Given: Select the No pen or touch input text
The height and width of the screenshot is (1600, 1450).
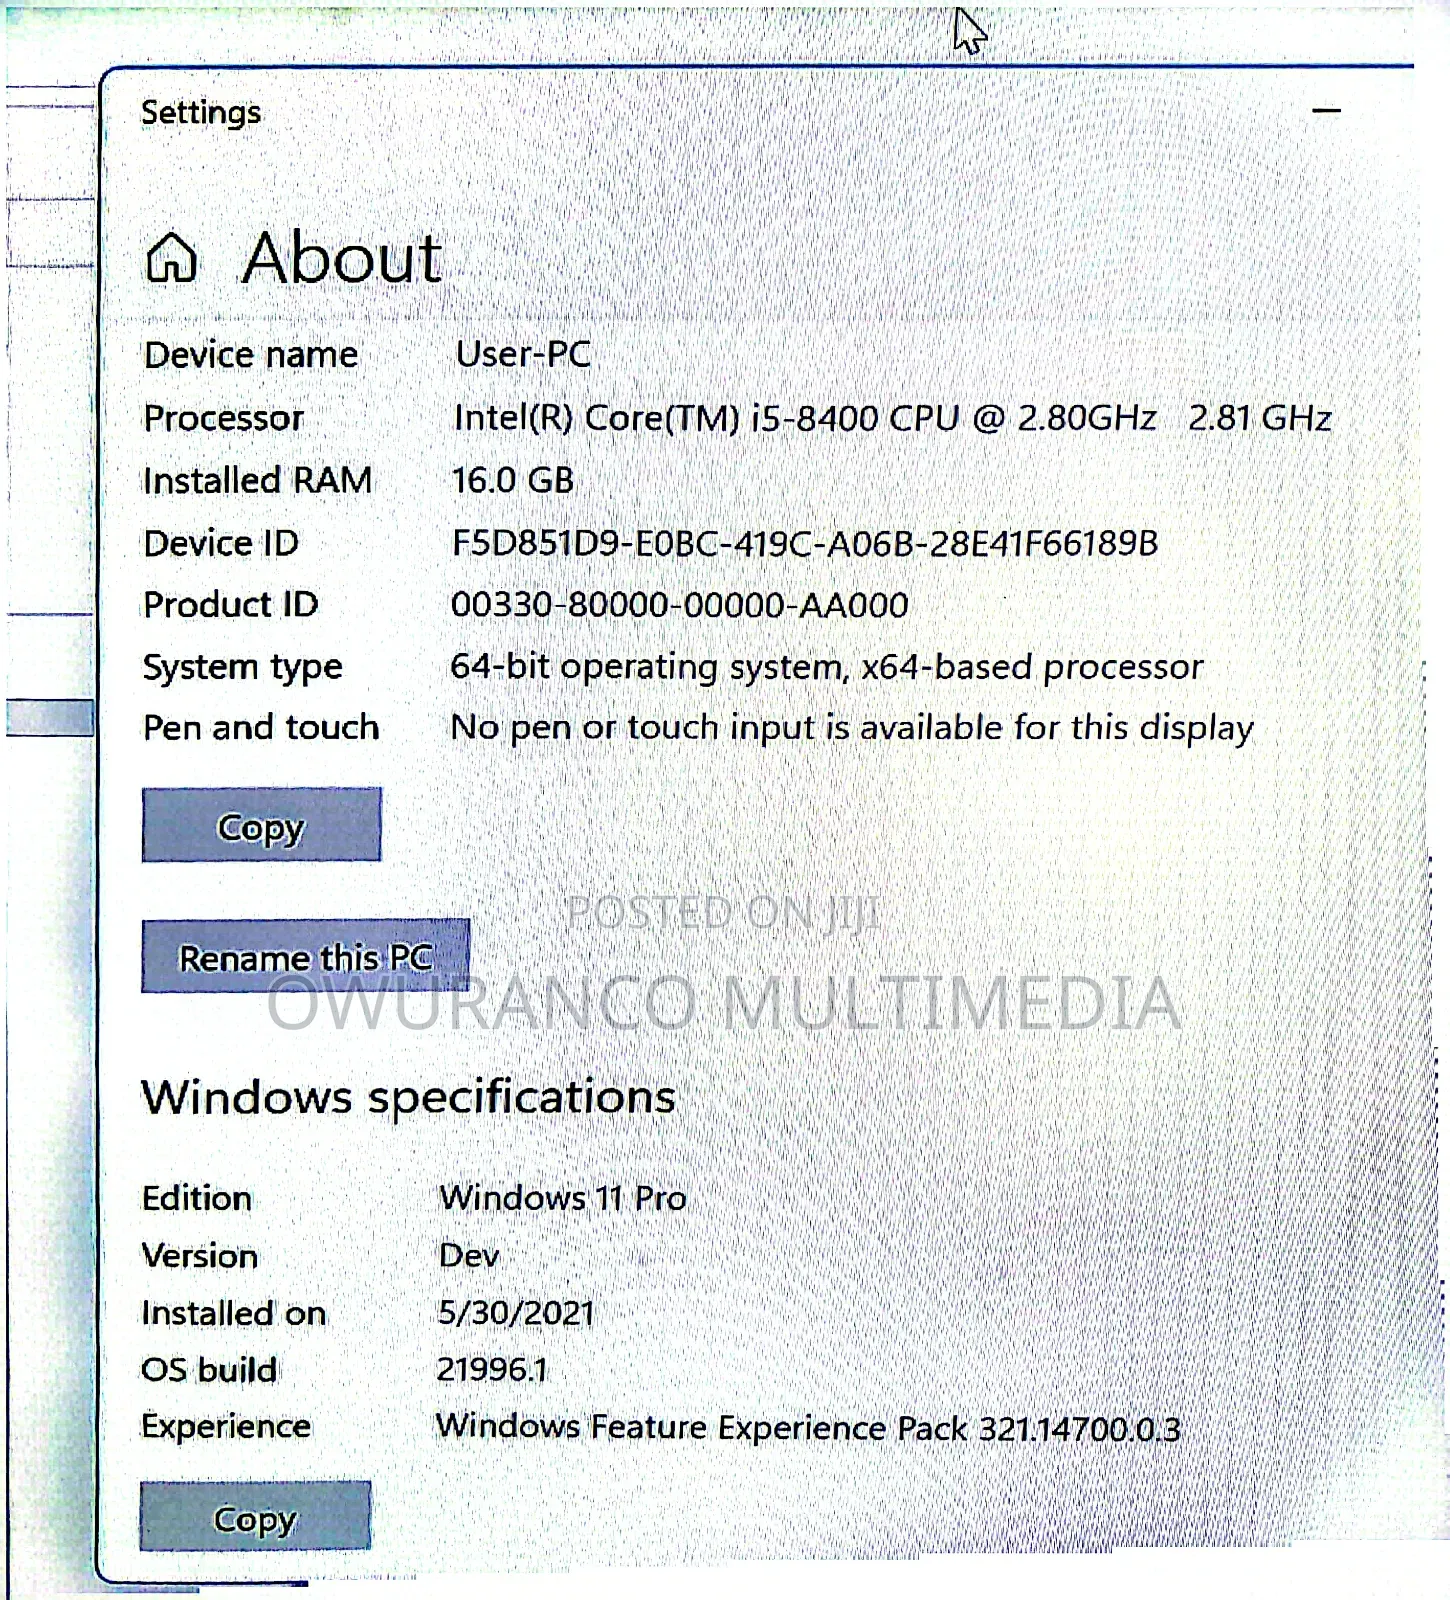Looking at the screenshot, I should pyautogui.click(x=851, y=728).
